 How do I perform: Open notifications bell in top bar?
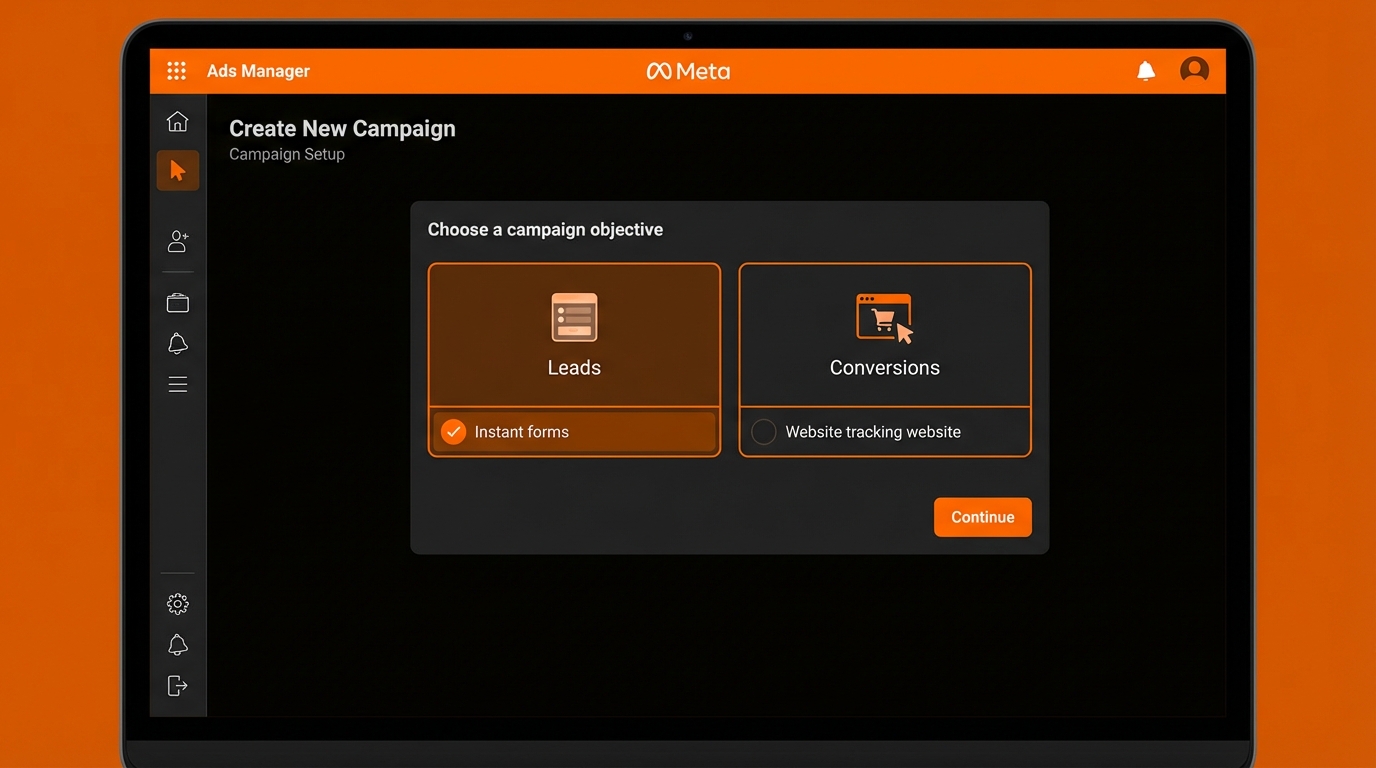click(x=1146, y=71)
